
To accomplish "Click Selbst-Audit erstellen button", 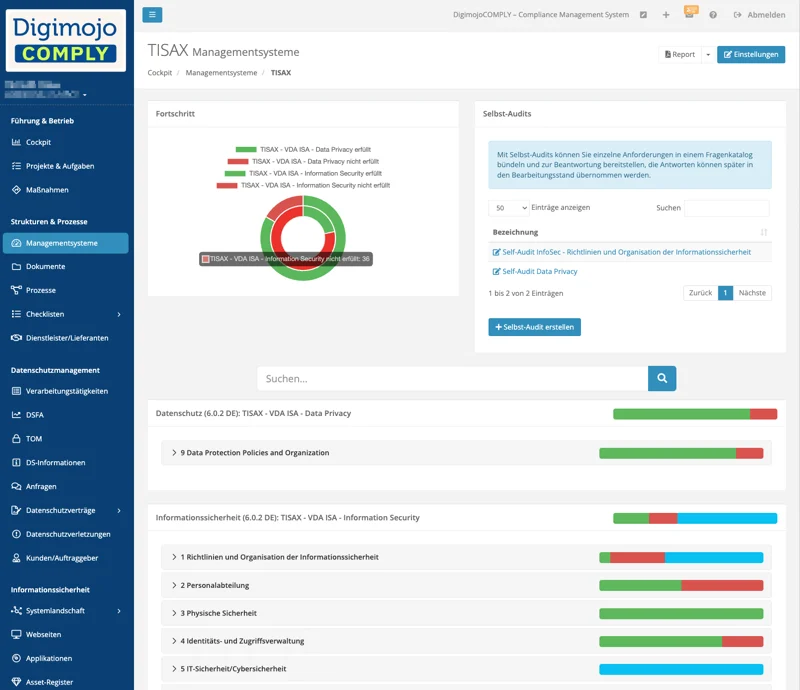I will click(534, 327).
